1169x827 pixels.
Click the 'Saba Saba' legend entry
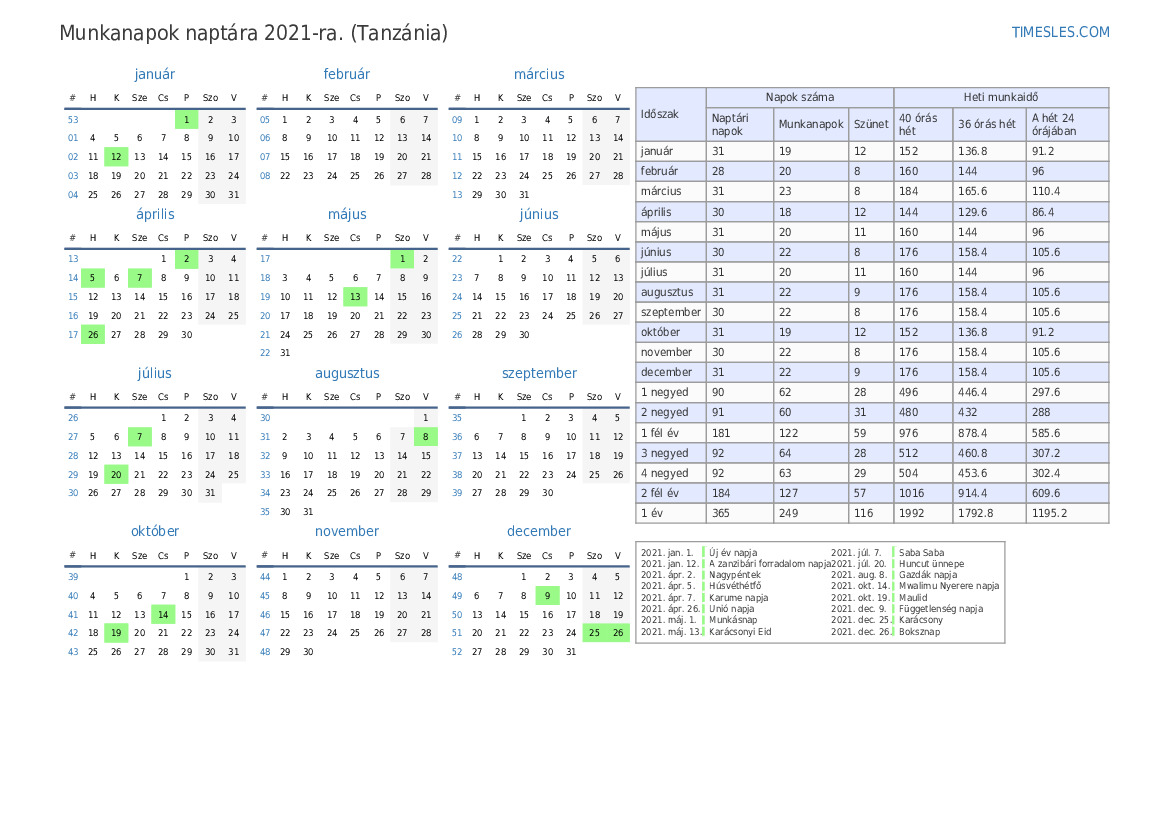(921, 552)
